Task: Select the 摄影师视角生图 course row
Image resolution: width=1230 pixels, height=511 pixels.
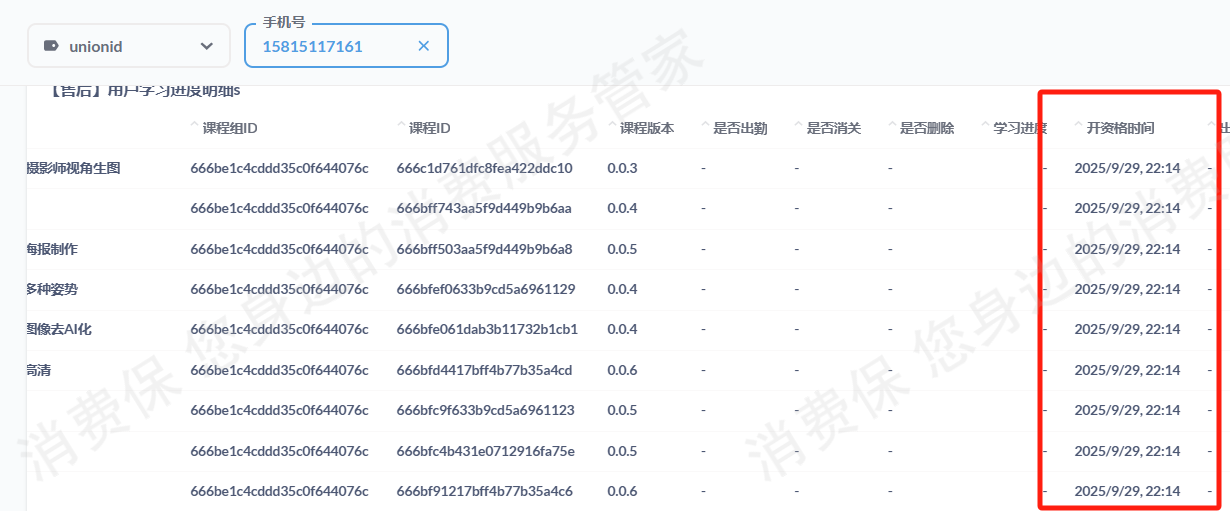Action: 73,168
